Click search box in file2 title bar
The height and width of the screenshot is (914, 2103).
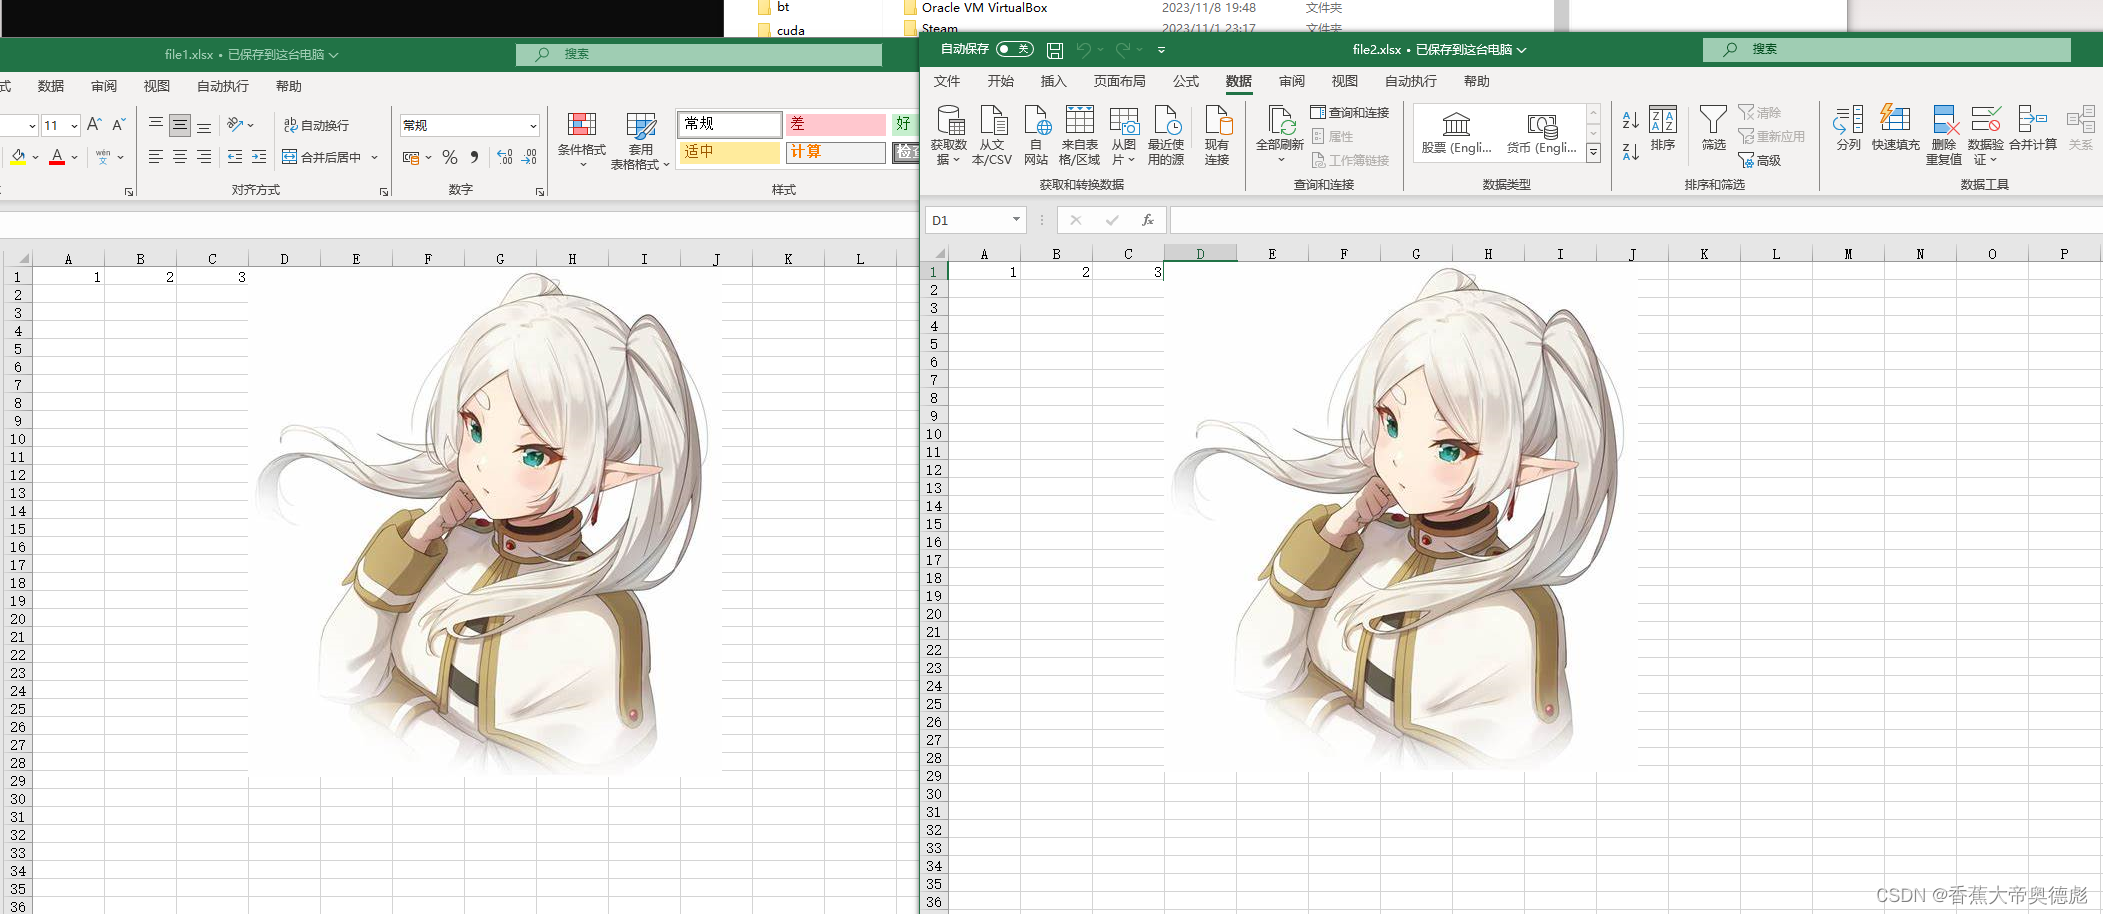[x=1887, y=49]
